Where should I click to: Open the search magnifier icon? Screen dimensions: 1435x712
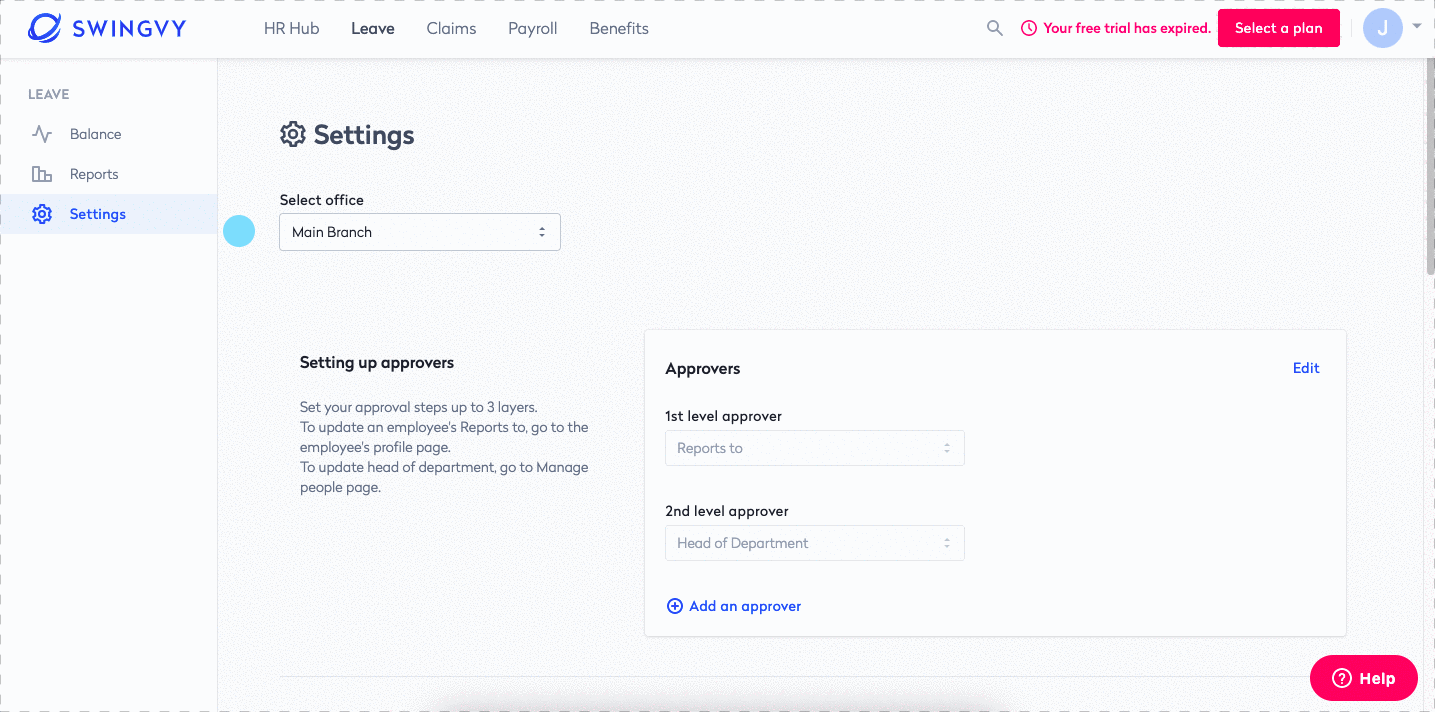coord(994,28)
